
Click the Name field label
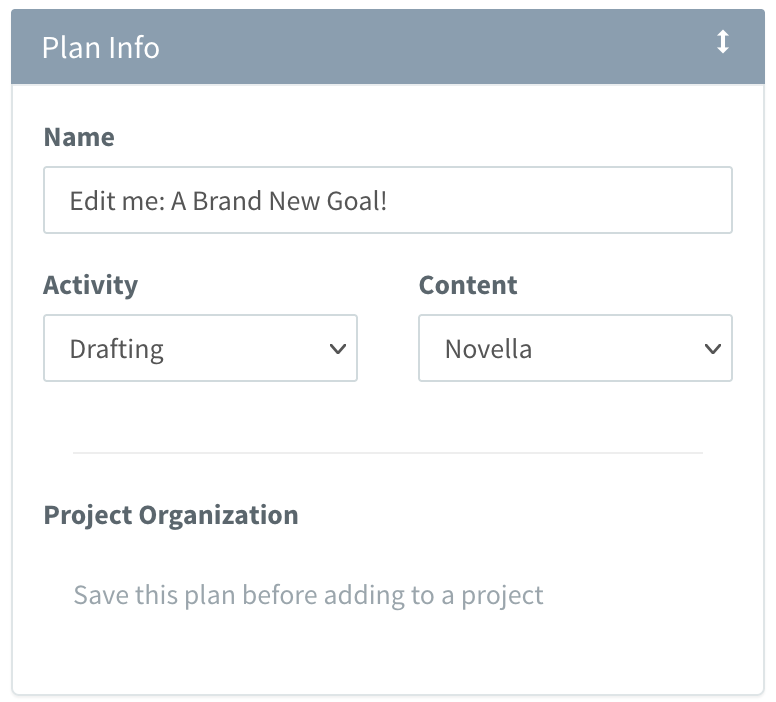[x=79, y=137]
